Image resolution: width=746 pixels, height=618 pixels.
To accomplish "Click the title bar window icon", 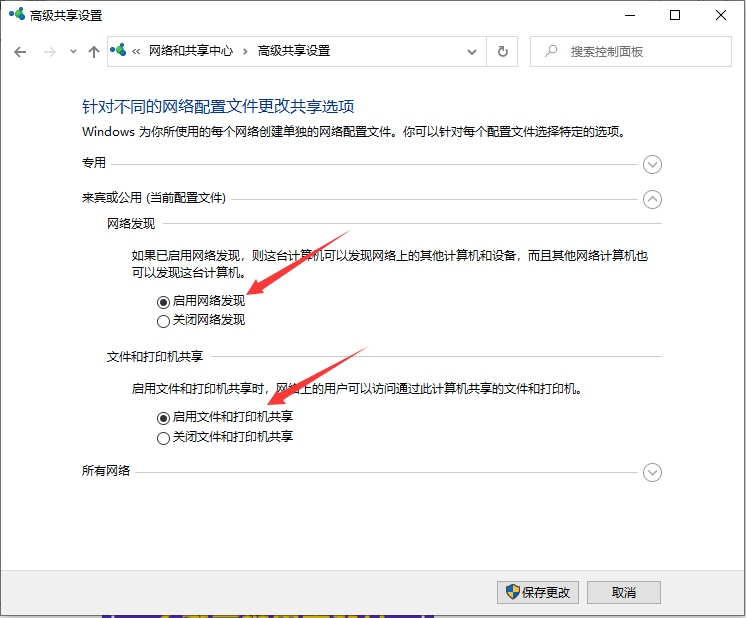I will [15, 16].
